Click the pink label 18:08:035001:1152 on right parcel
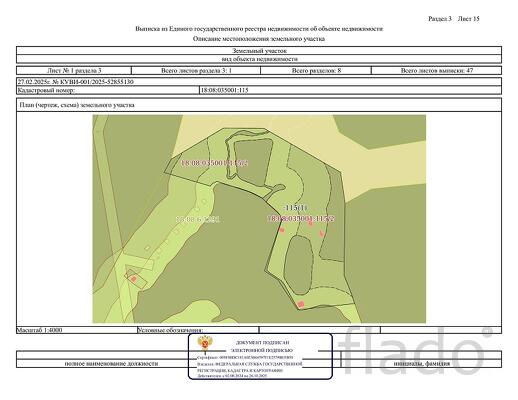 point(301,219)
